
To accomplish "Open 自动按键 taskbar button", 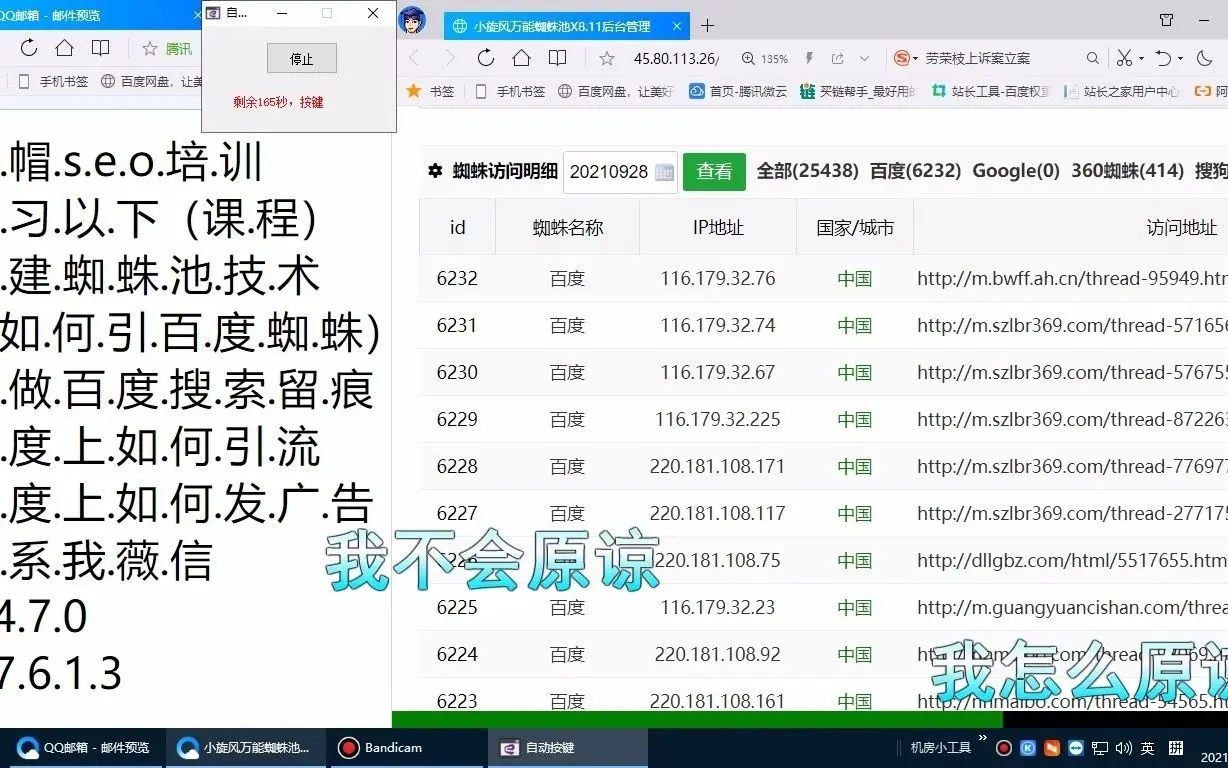I will (567, 747).
